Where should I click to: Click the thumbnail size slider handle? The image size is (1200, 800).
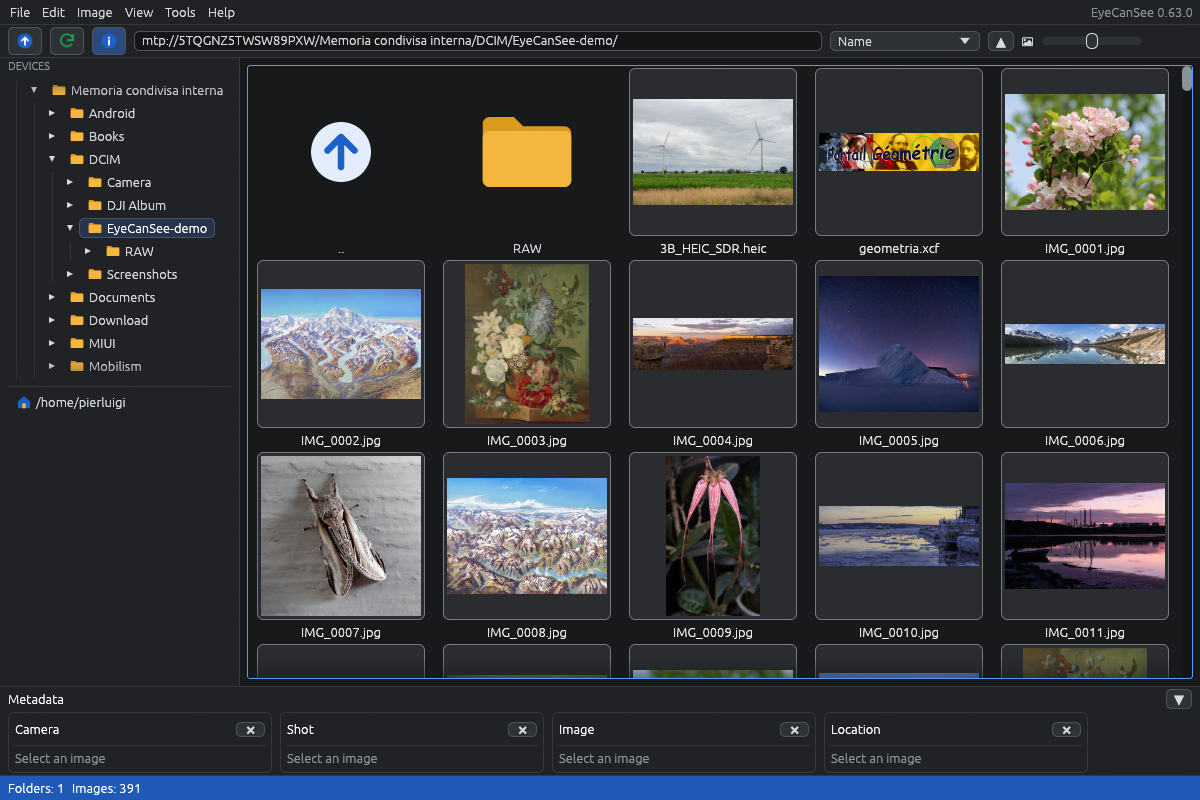tap(1092, 41)
